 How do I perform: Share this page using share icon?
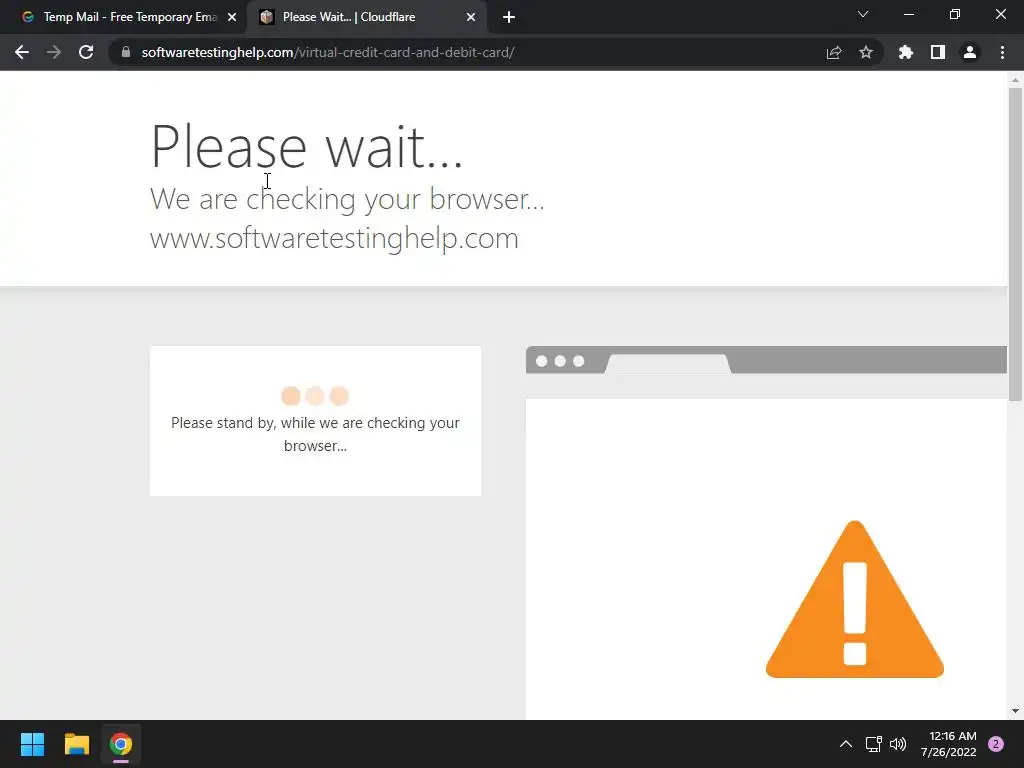833,52
